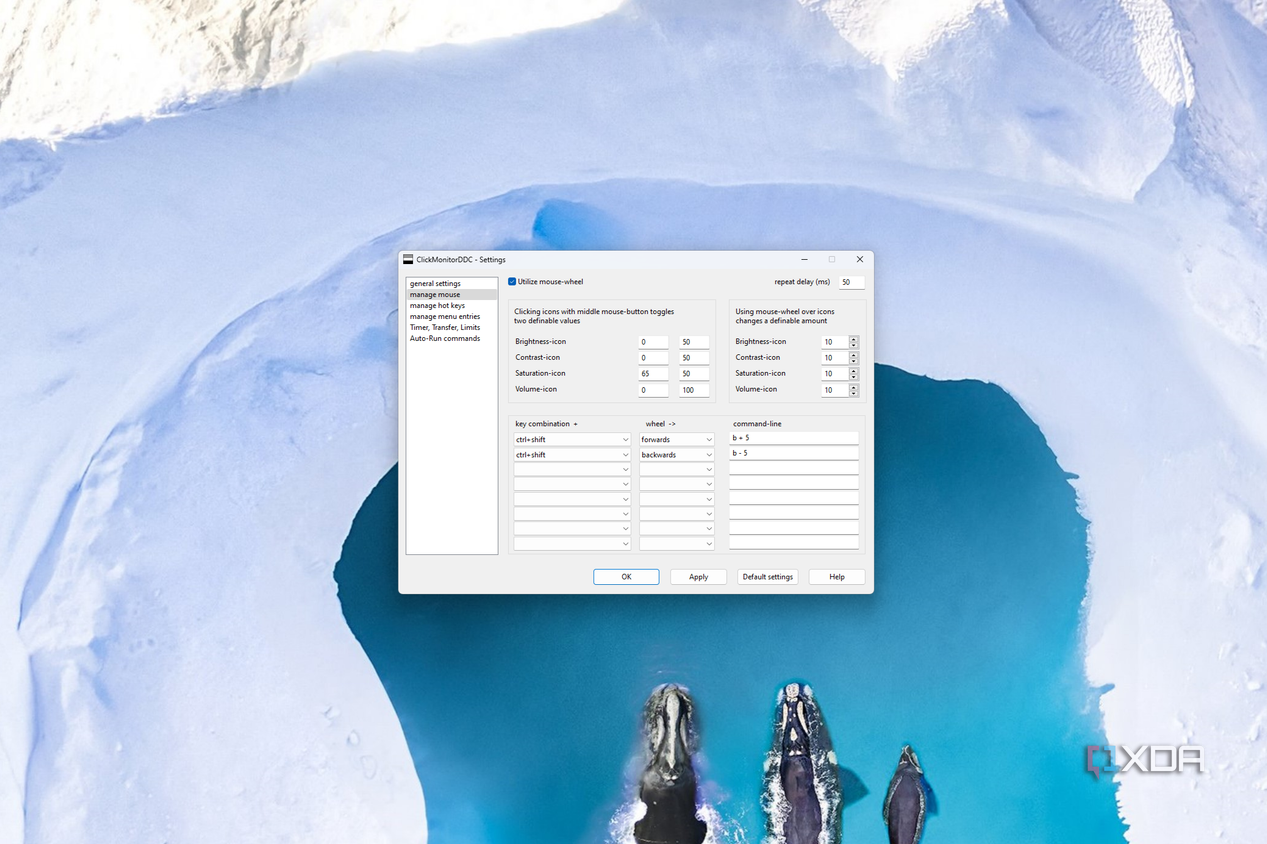Edit Saturation-icon first toggle value 65
1267x844 pixels.
point(654,374)
